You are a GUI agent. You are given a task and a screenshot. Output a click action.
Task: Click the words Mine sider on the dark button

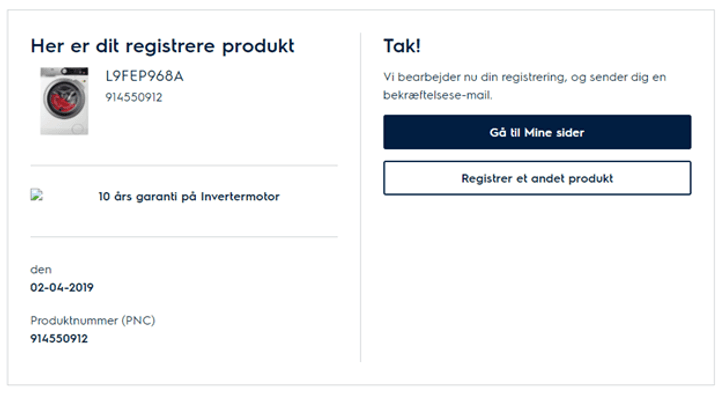coord(554,133)
